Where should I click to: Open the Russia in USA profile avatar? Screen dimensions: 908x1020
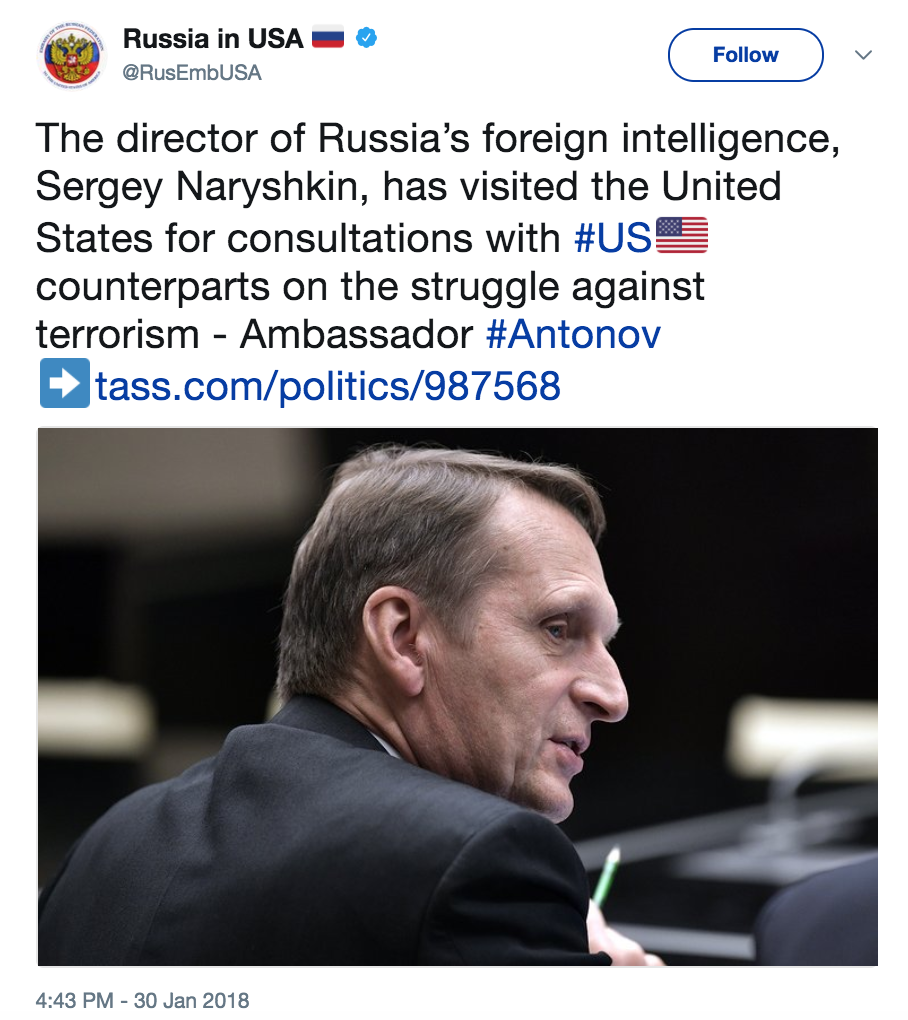point(72,55)
